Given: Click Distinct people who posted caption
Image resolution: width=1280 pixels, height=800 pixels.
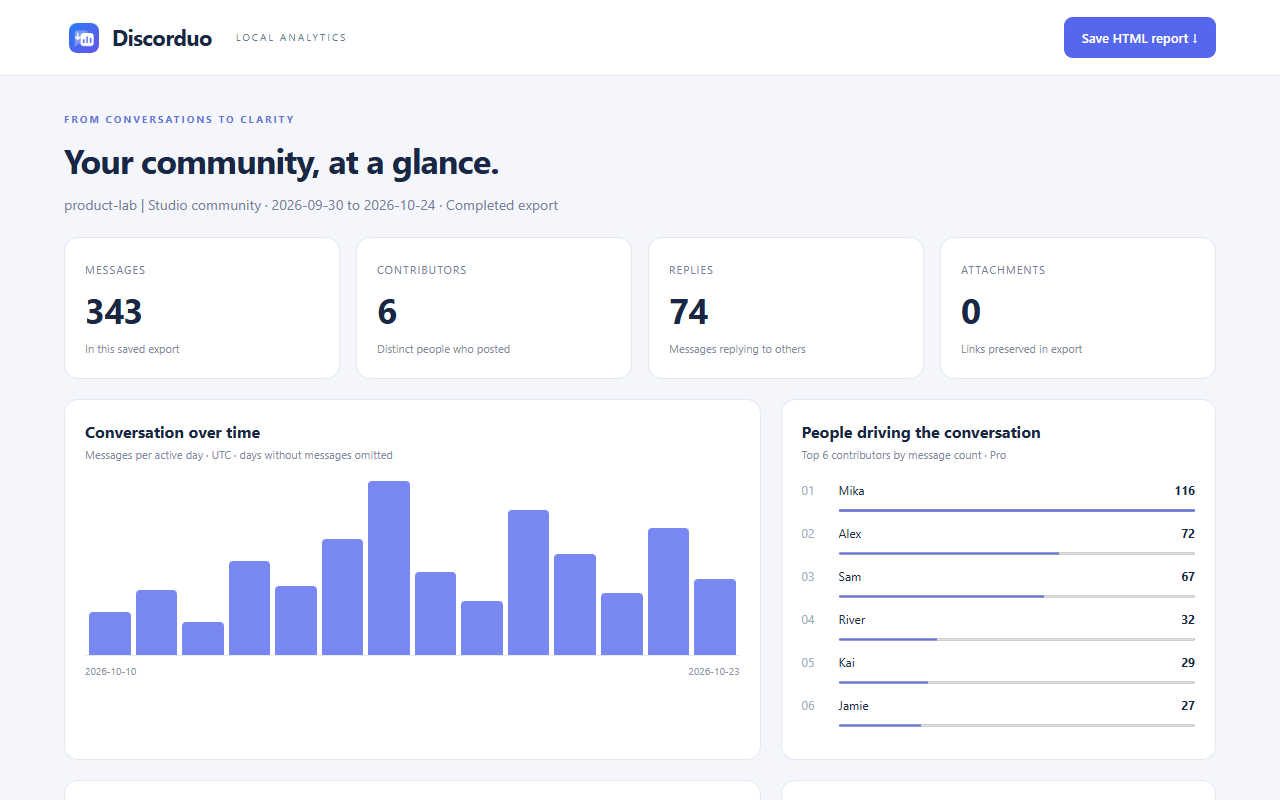Looking at the screenshot, I should pos(443,350).
